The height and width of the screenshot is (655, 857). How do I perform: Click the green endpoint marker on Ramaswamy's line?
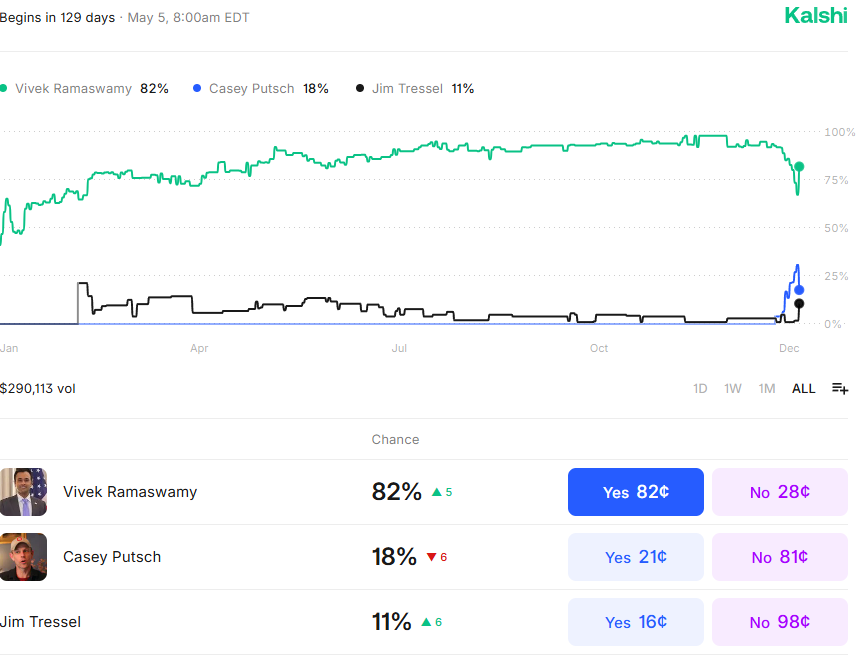[x=799, y=167]
